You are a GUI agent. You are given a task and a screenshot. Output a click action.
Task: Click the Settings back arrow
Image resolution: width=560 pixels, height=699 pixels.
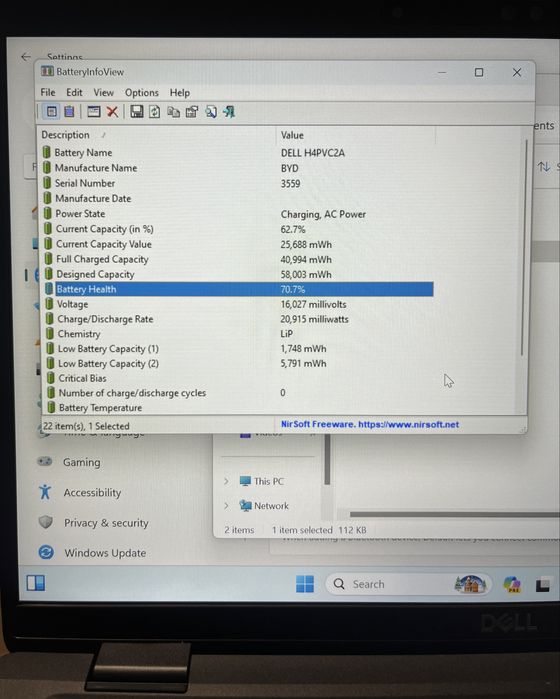point(26,57)
